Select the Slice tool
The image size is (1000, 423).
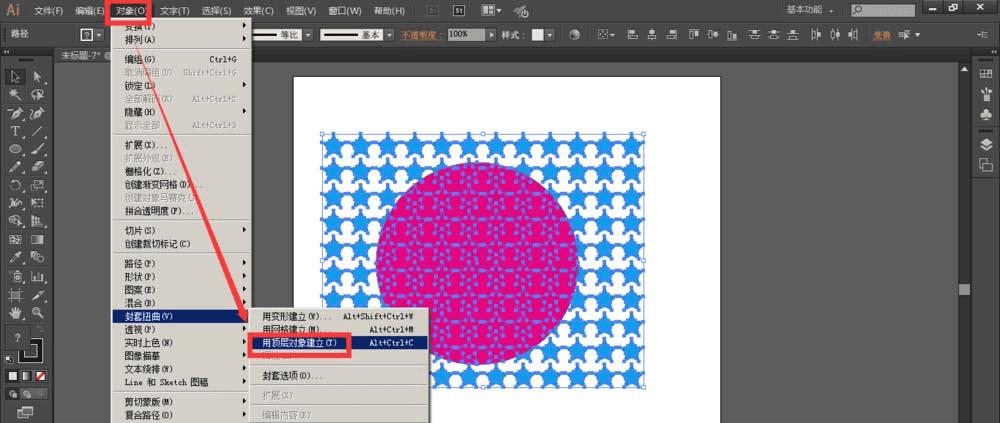coord(38,295)
